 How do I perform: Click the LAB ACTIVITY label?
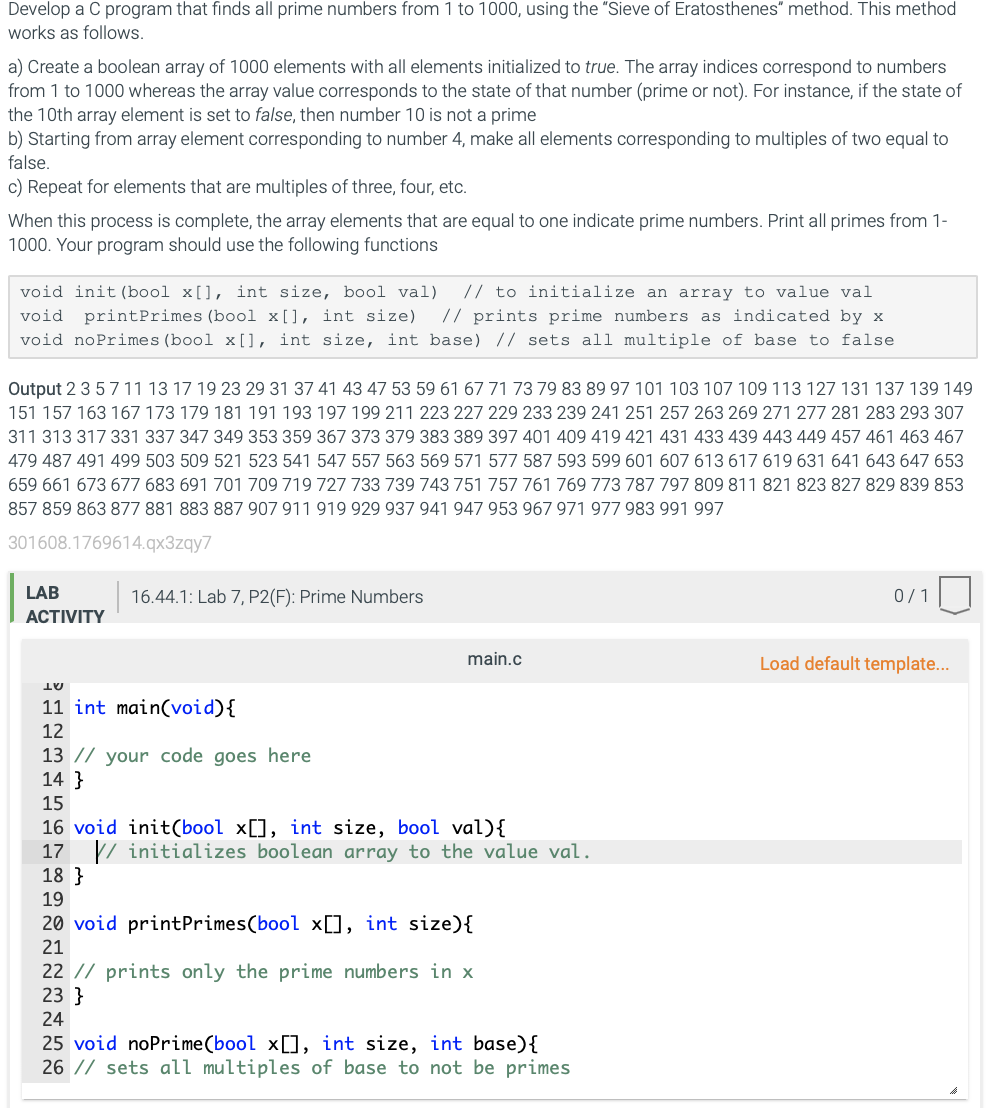click(x=63, y=604)
